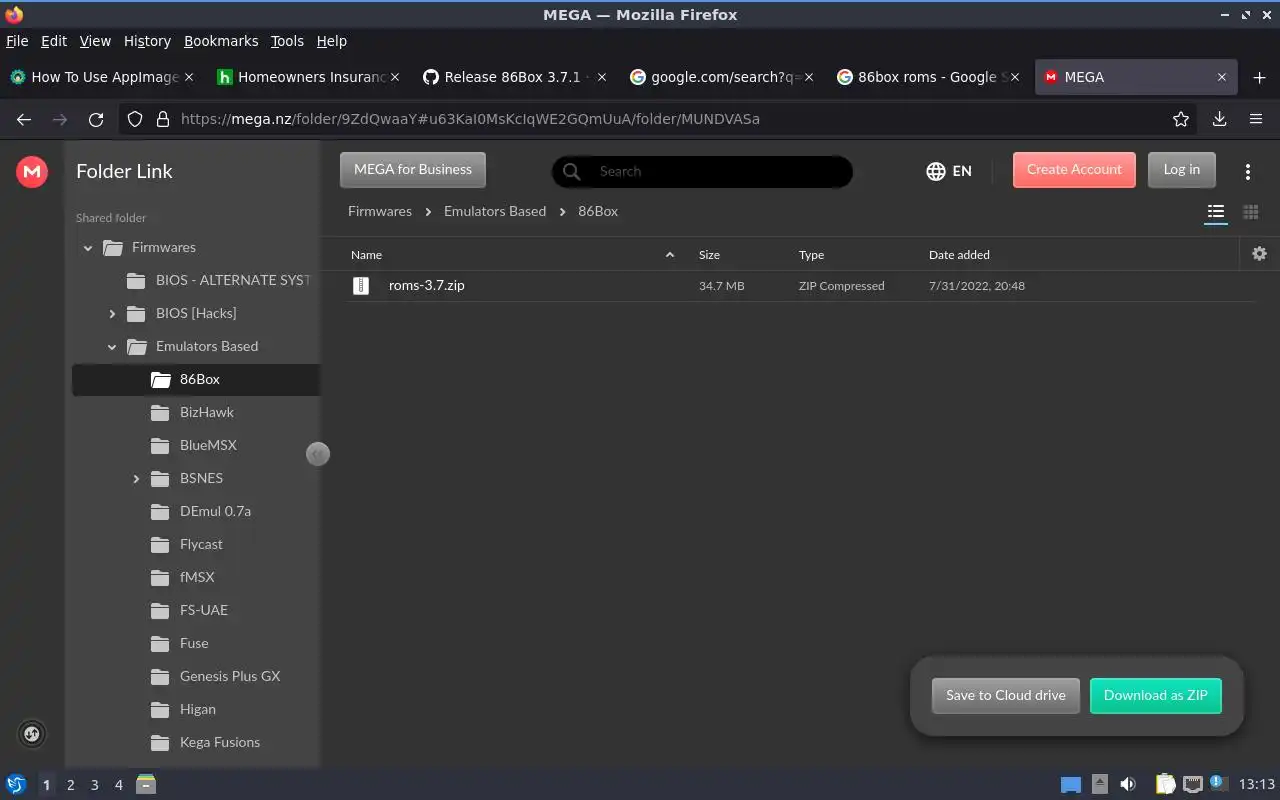The height and width of the screenshot is (800, 1280).
Task: Sort by Date added column
Action: [959, 255]
